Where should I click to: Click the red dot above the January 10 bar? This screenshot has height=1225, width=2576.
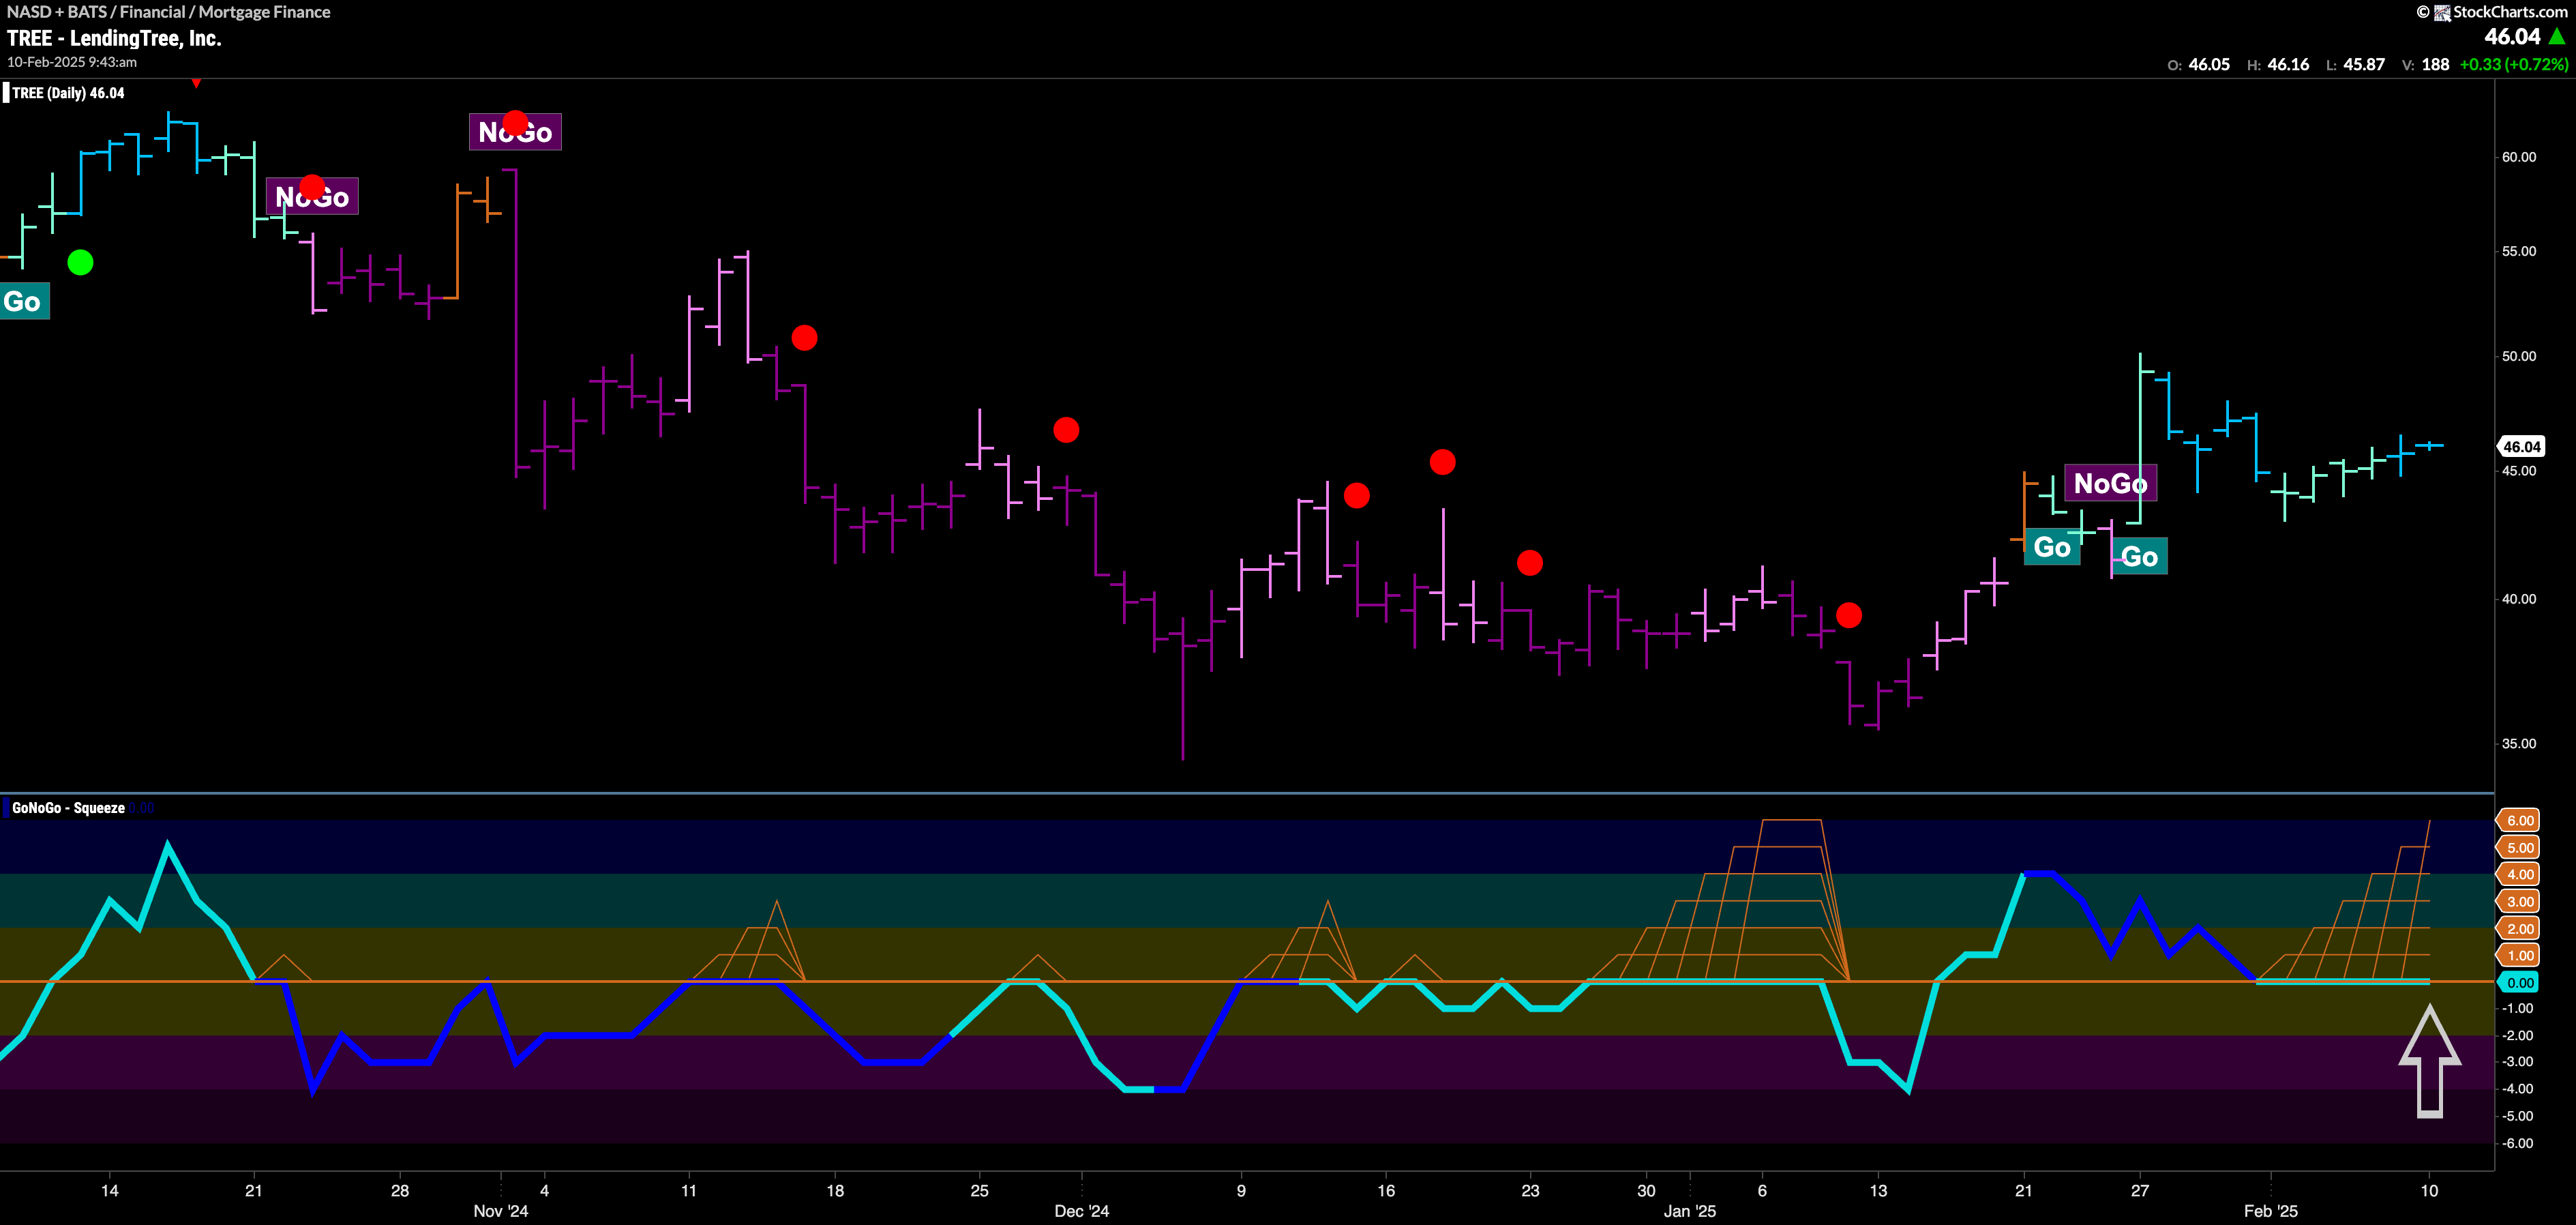tap(1848, 615)
